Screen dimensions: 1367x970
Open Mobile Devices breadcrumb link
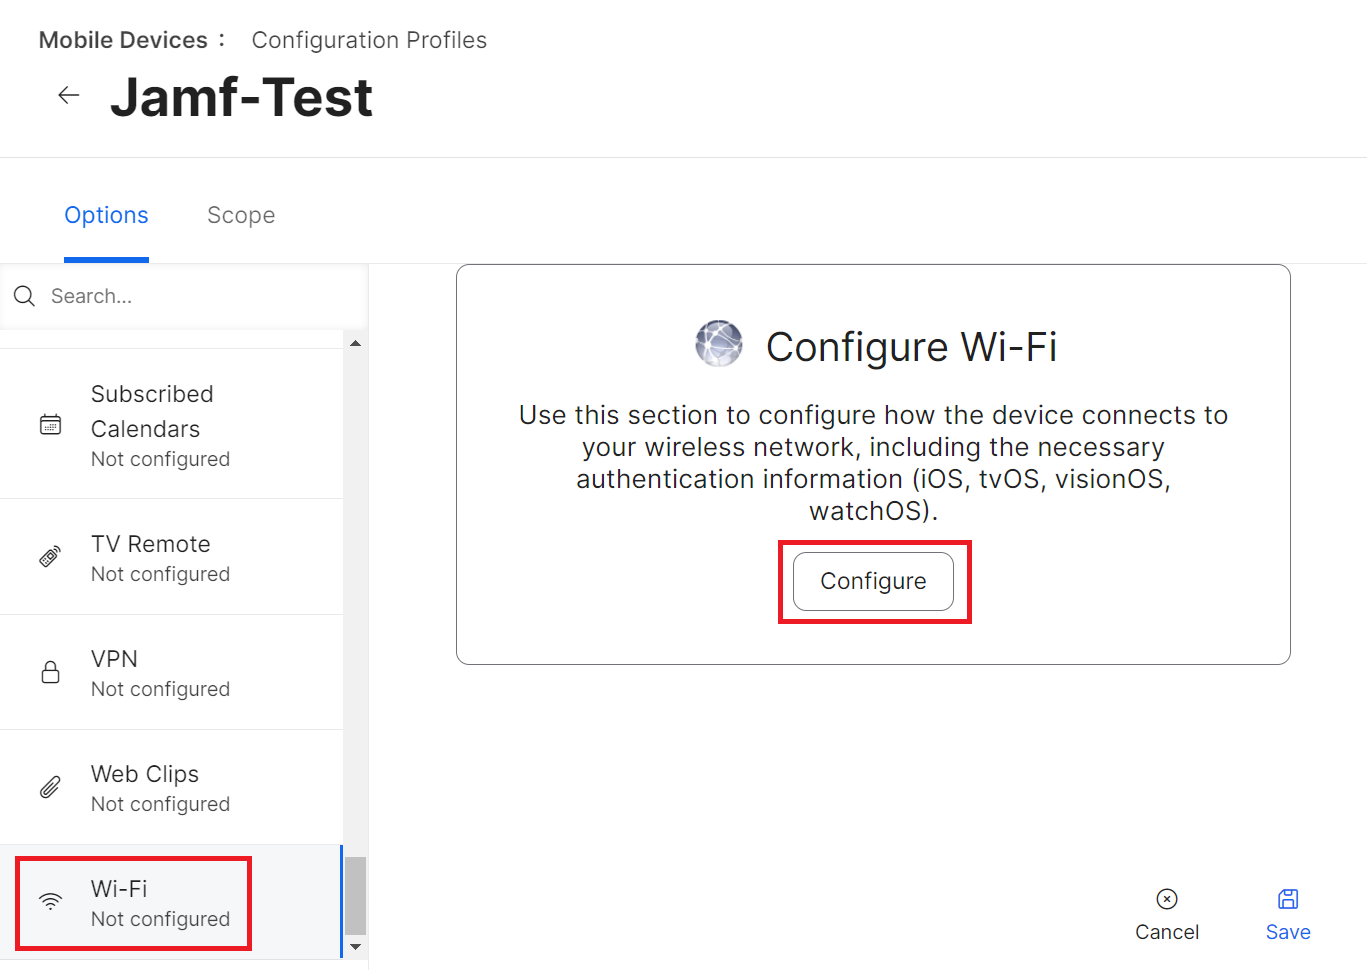123,40
